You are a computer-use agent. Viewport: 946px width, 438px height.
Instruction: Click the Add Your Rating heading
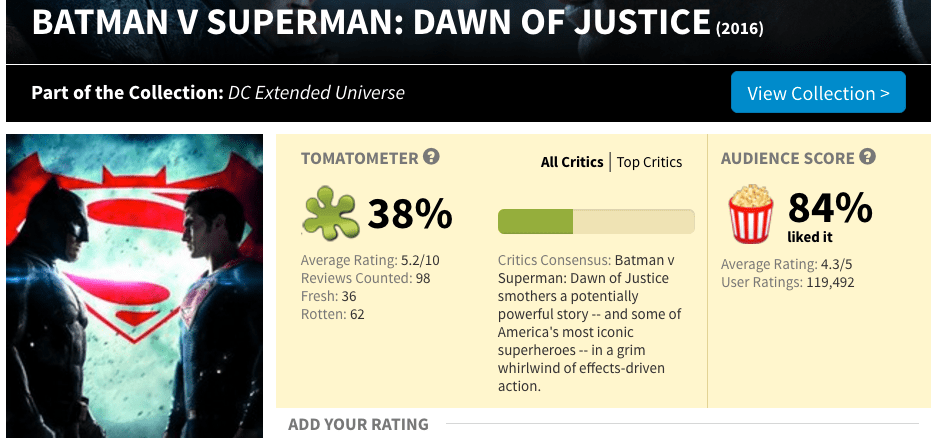pos(358,424)
